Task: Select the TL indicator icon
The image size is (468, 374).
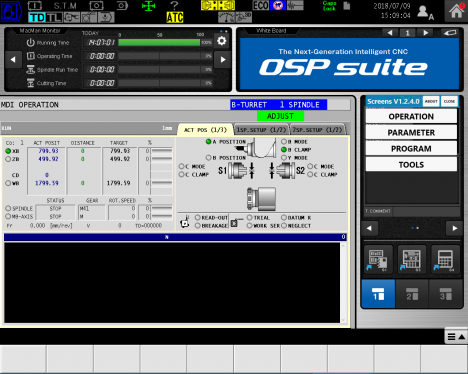Action: point(54,17)
